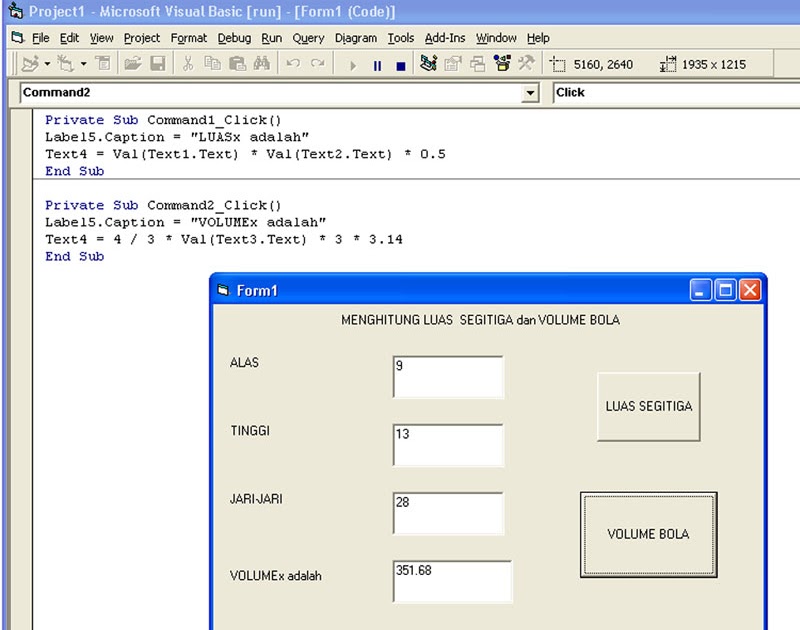800x630 pixels.
Task: Click the size readout 1935 x 1215
Action: [x=714, y=65]
